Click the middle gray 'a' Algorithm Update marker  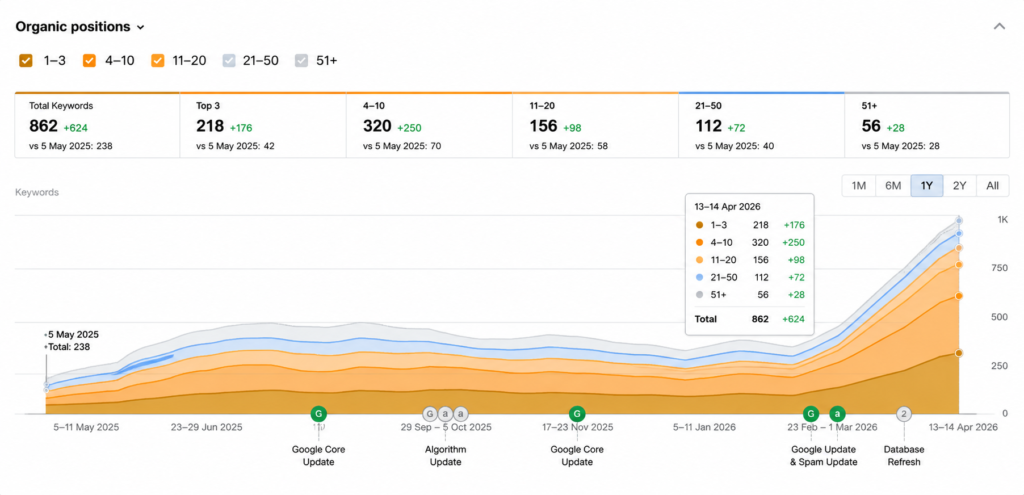pos(445,413)
